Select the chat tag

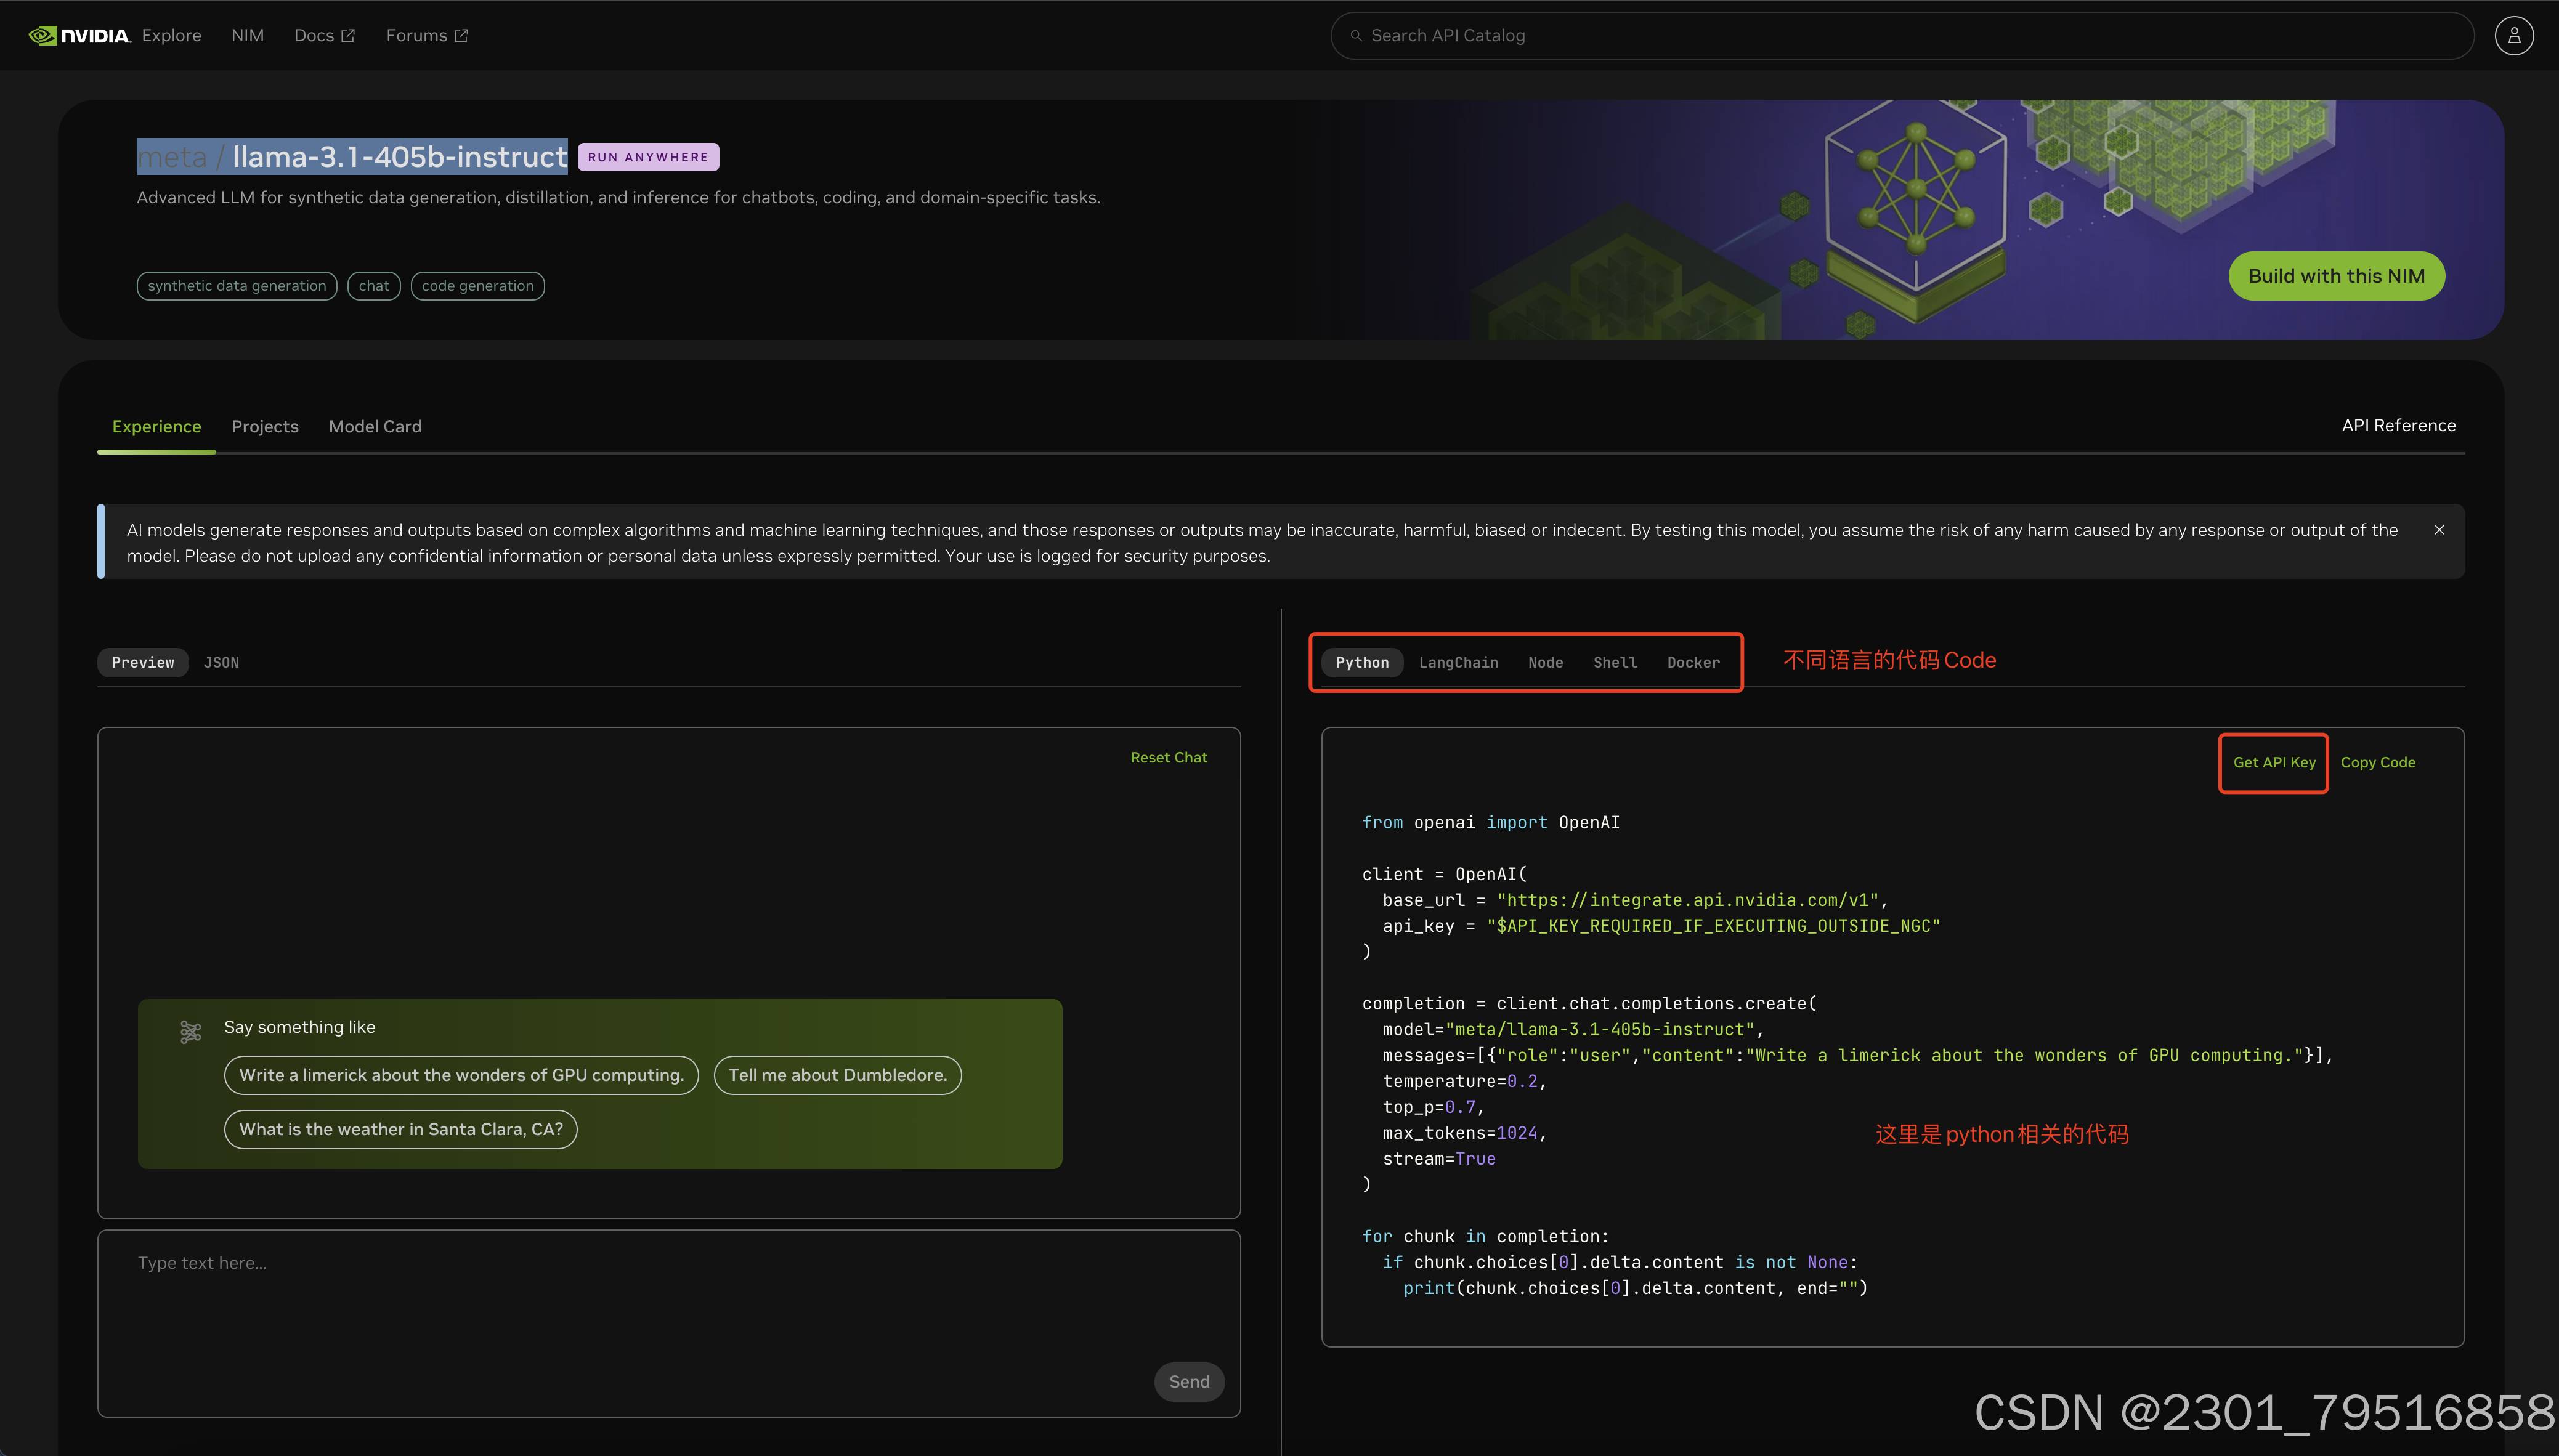[374, 286]
